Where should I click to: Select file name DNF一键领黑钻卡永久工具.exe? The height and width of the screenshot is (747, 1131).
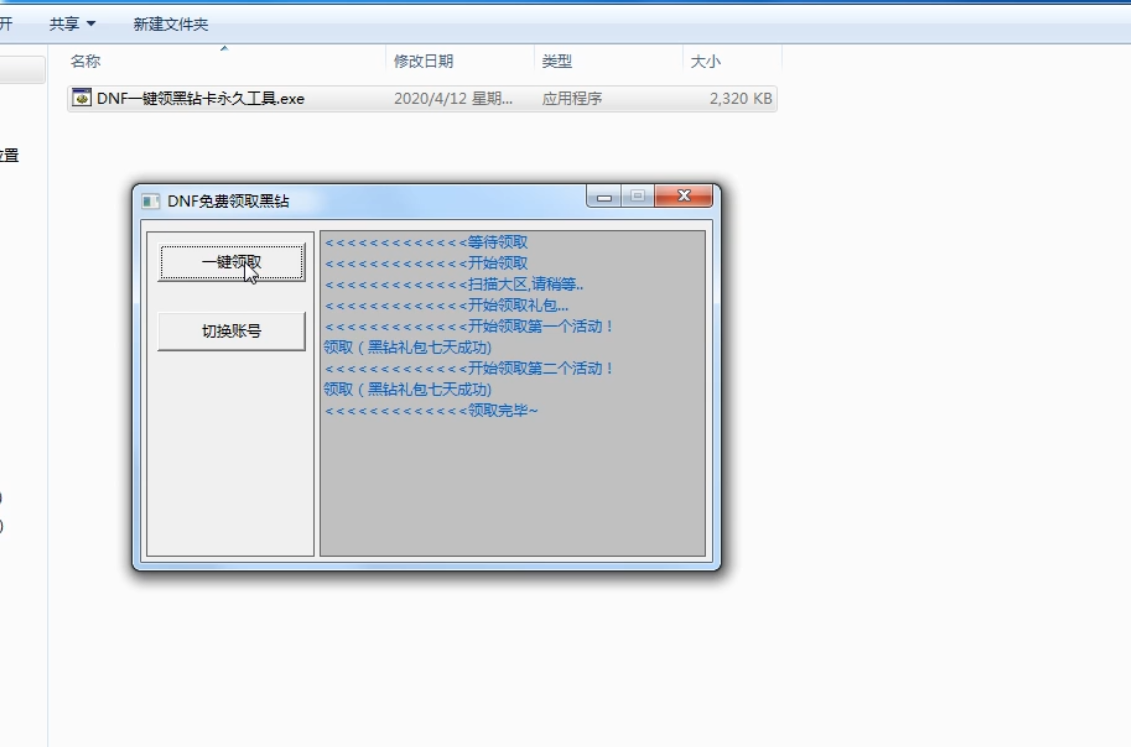(201, 99)
